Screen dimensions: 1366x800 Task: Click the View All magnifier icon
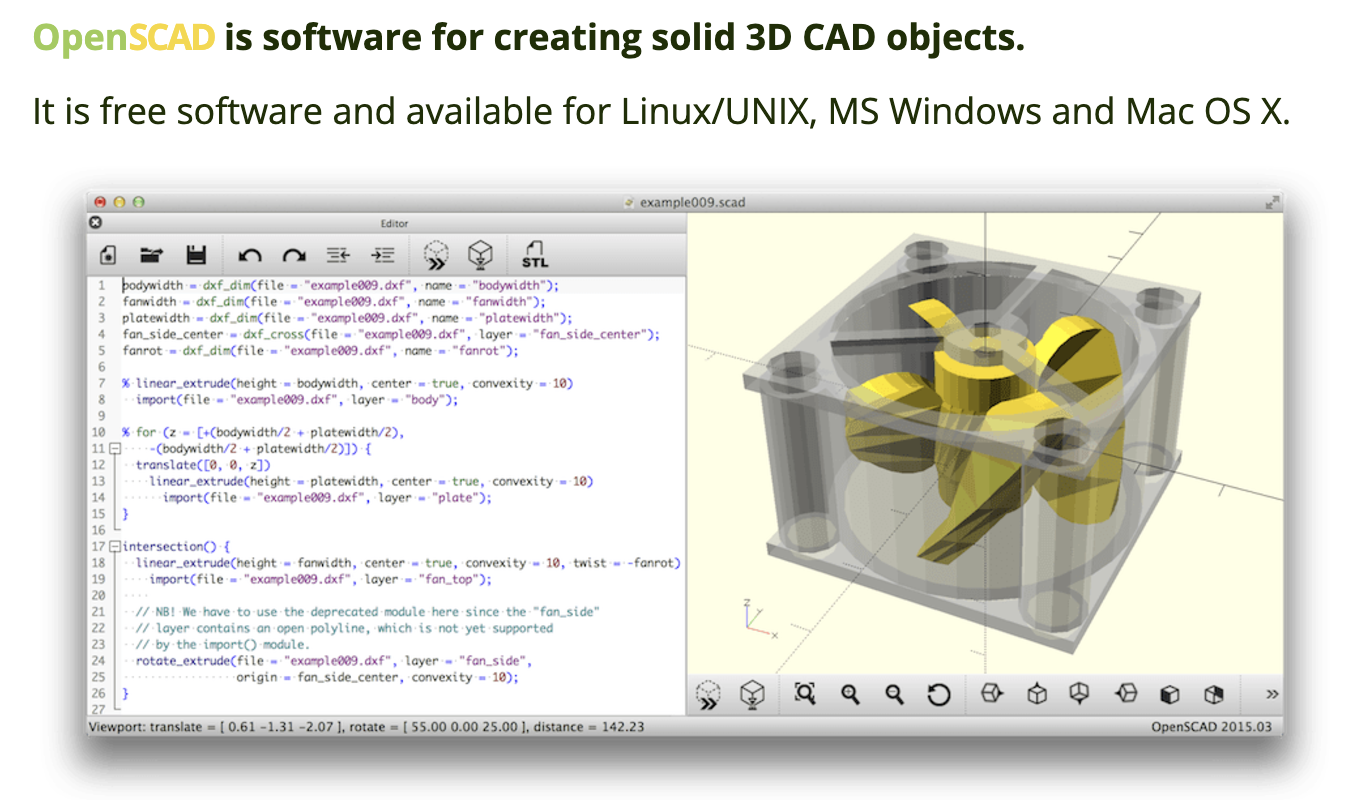pos(805,693)
